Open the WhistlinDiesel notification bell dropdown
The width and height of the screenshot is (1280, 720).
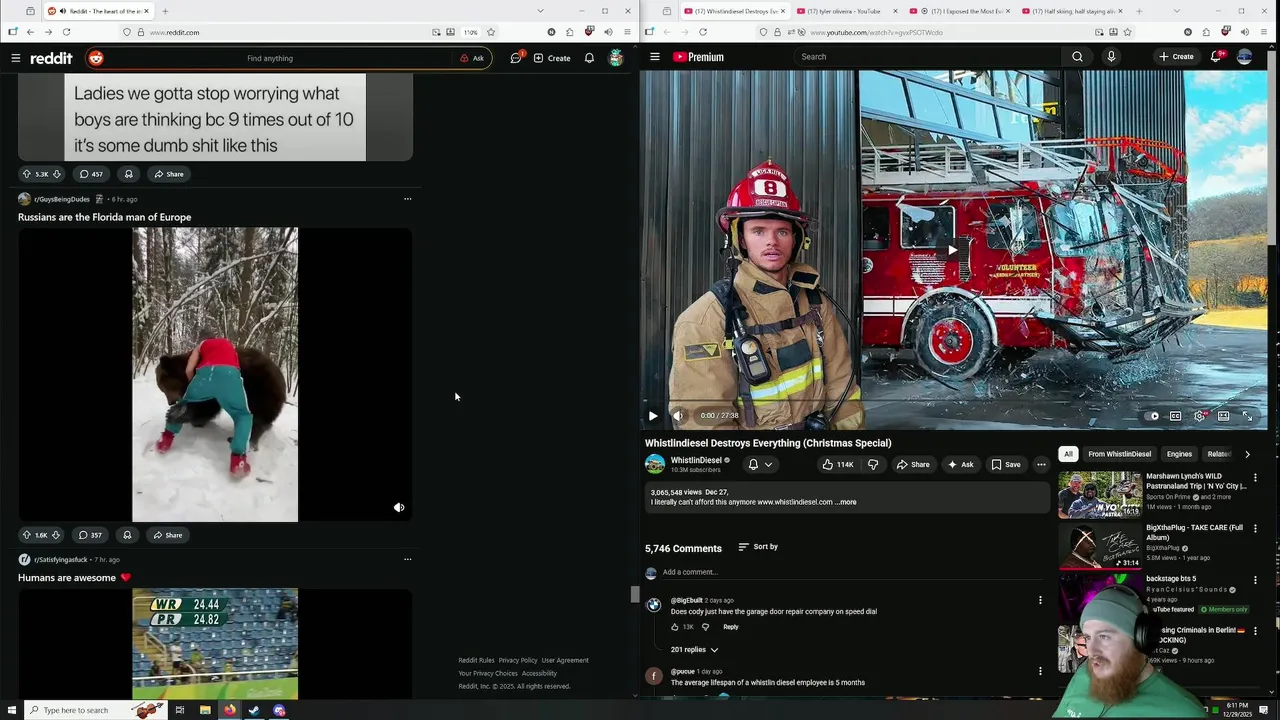tap(760, 464)
